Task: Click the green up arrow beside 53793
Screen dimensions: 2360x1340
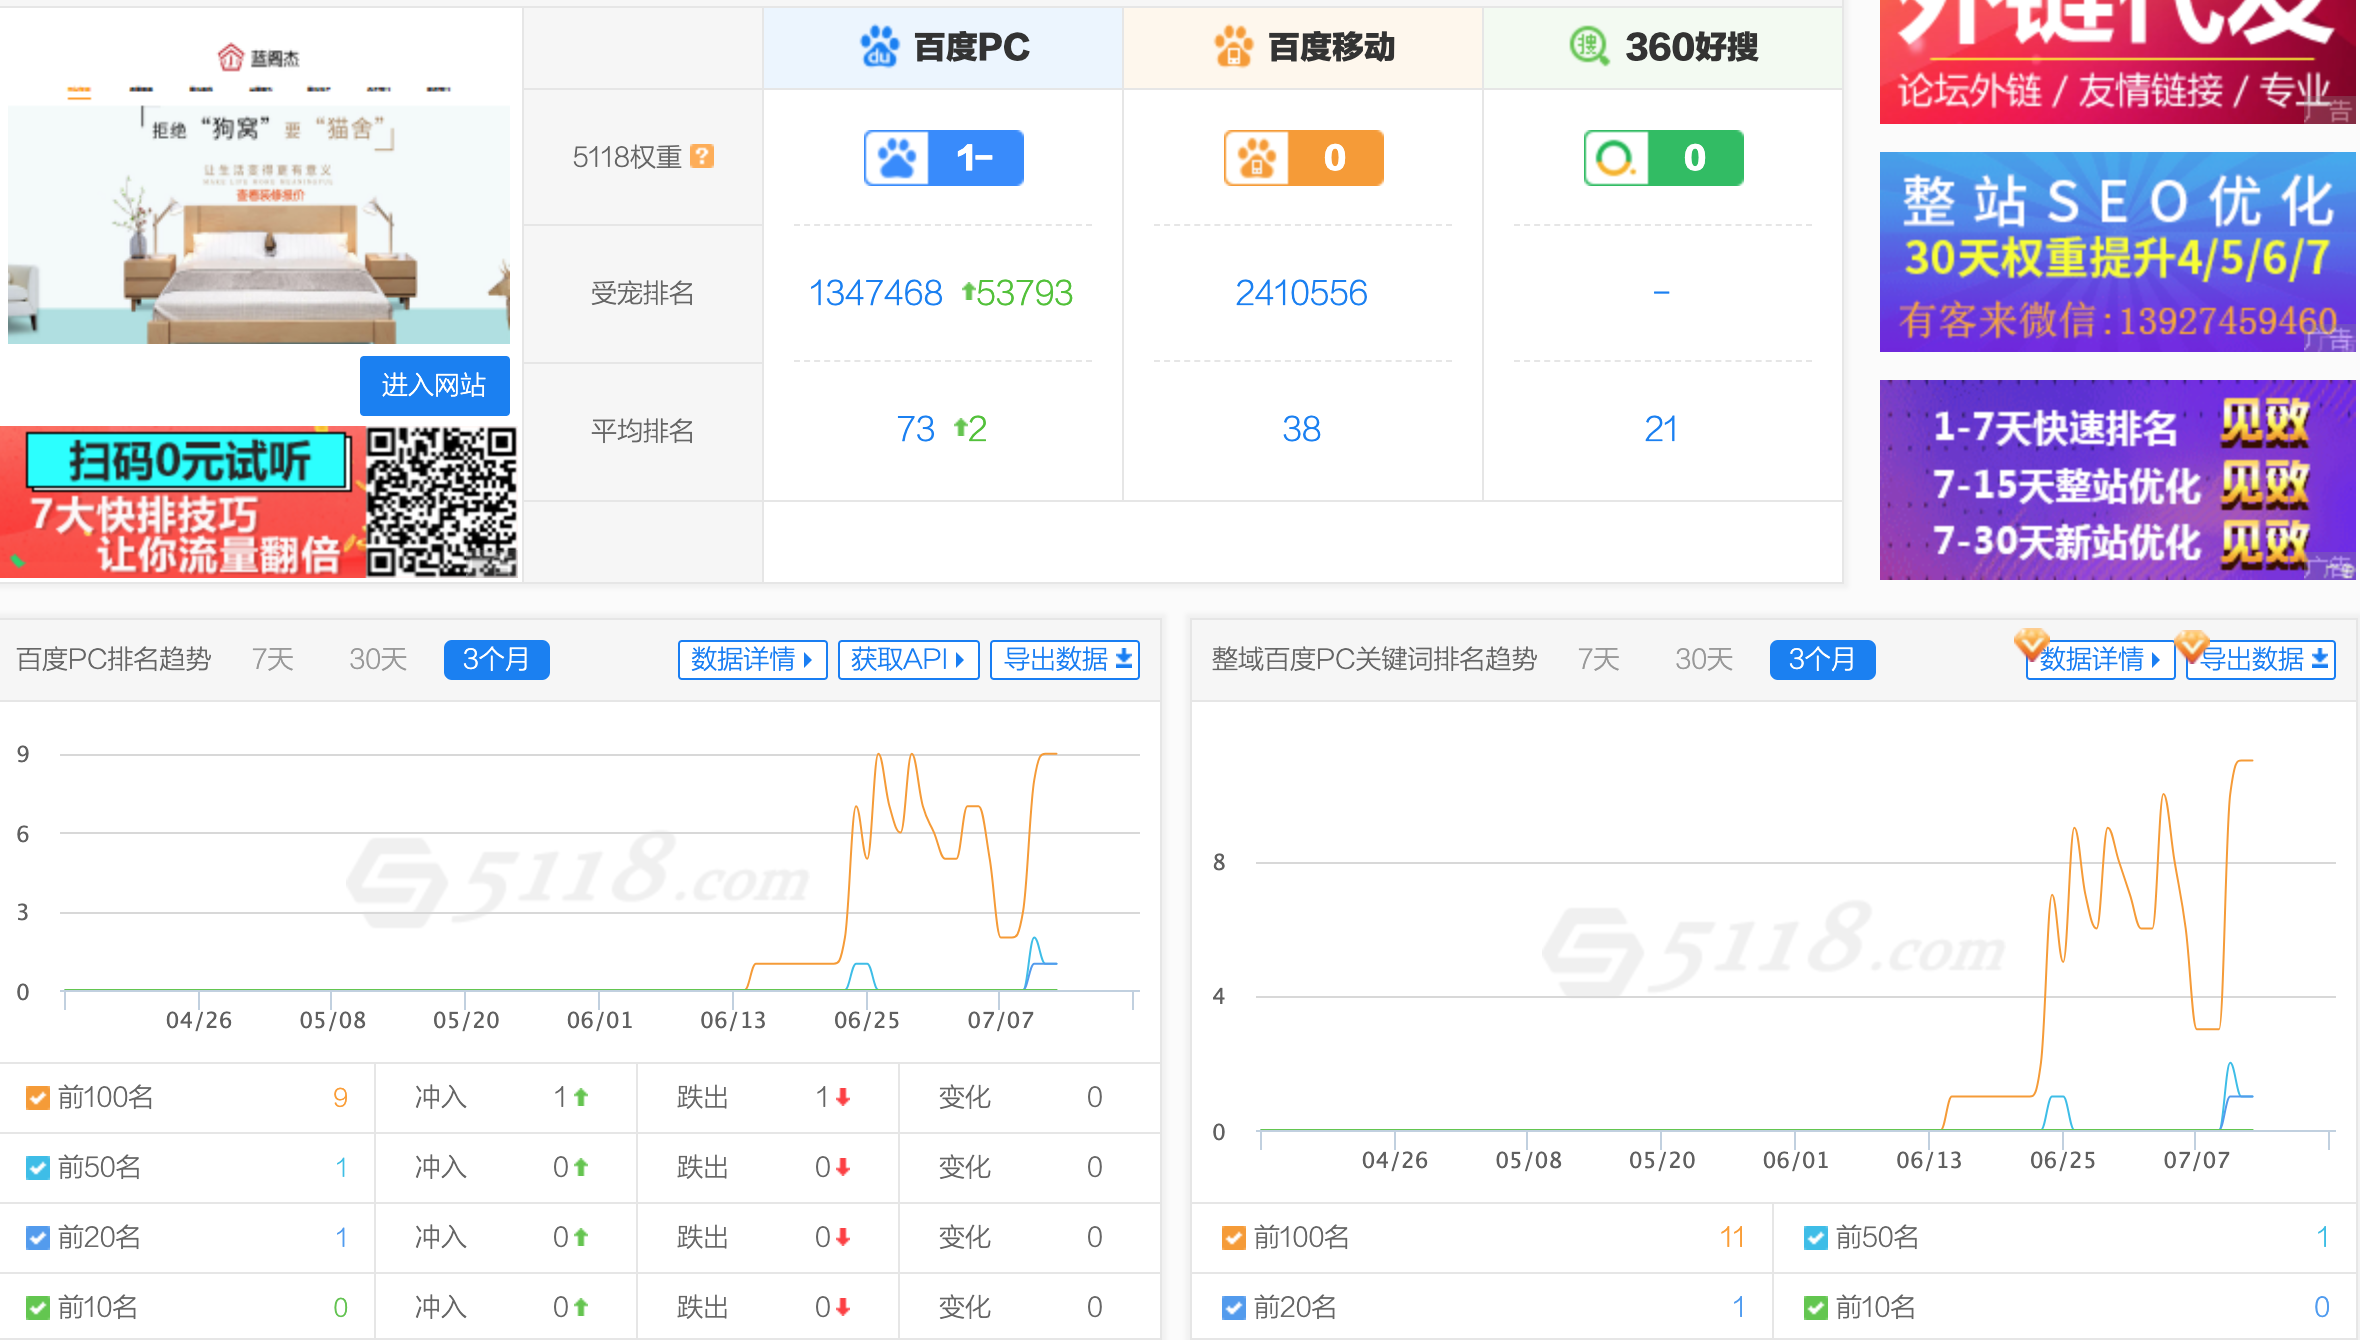Action: (967, 292)
